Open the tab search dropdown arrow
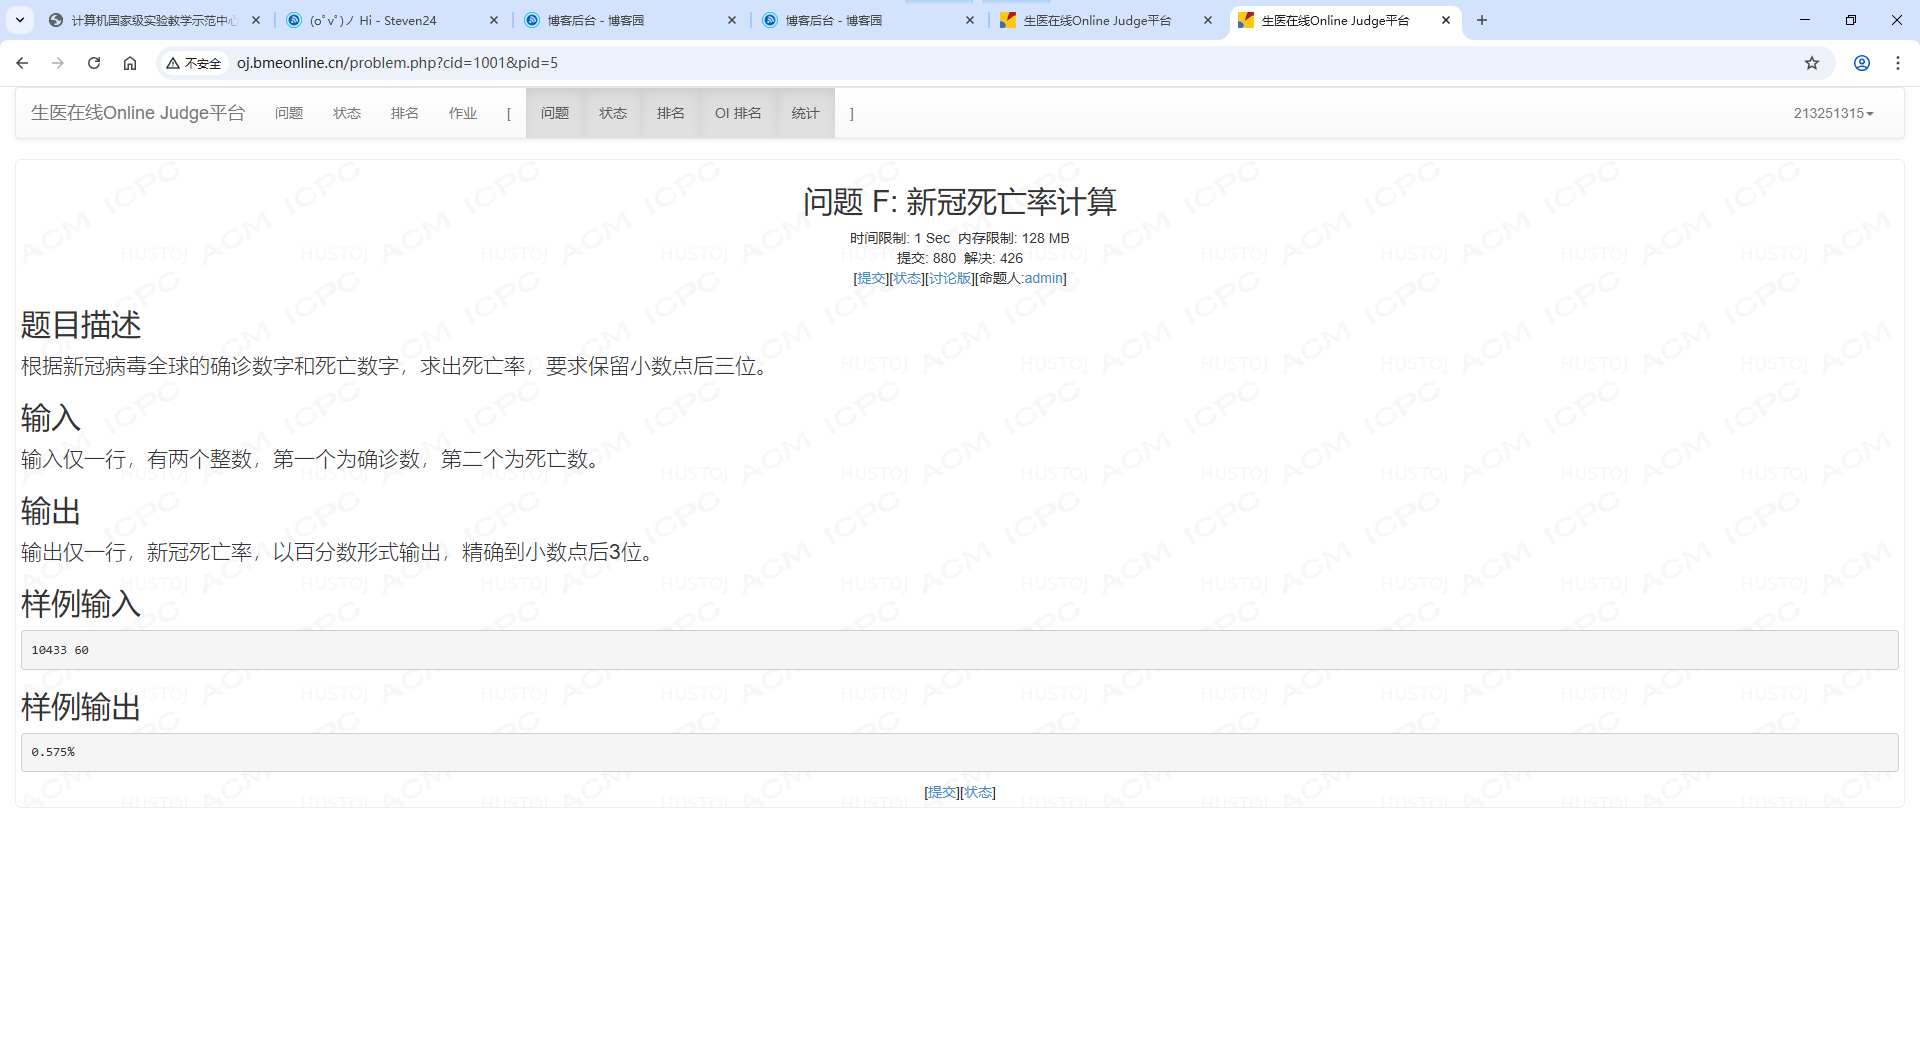1920x1040 pixels. (20, 20)
